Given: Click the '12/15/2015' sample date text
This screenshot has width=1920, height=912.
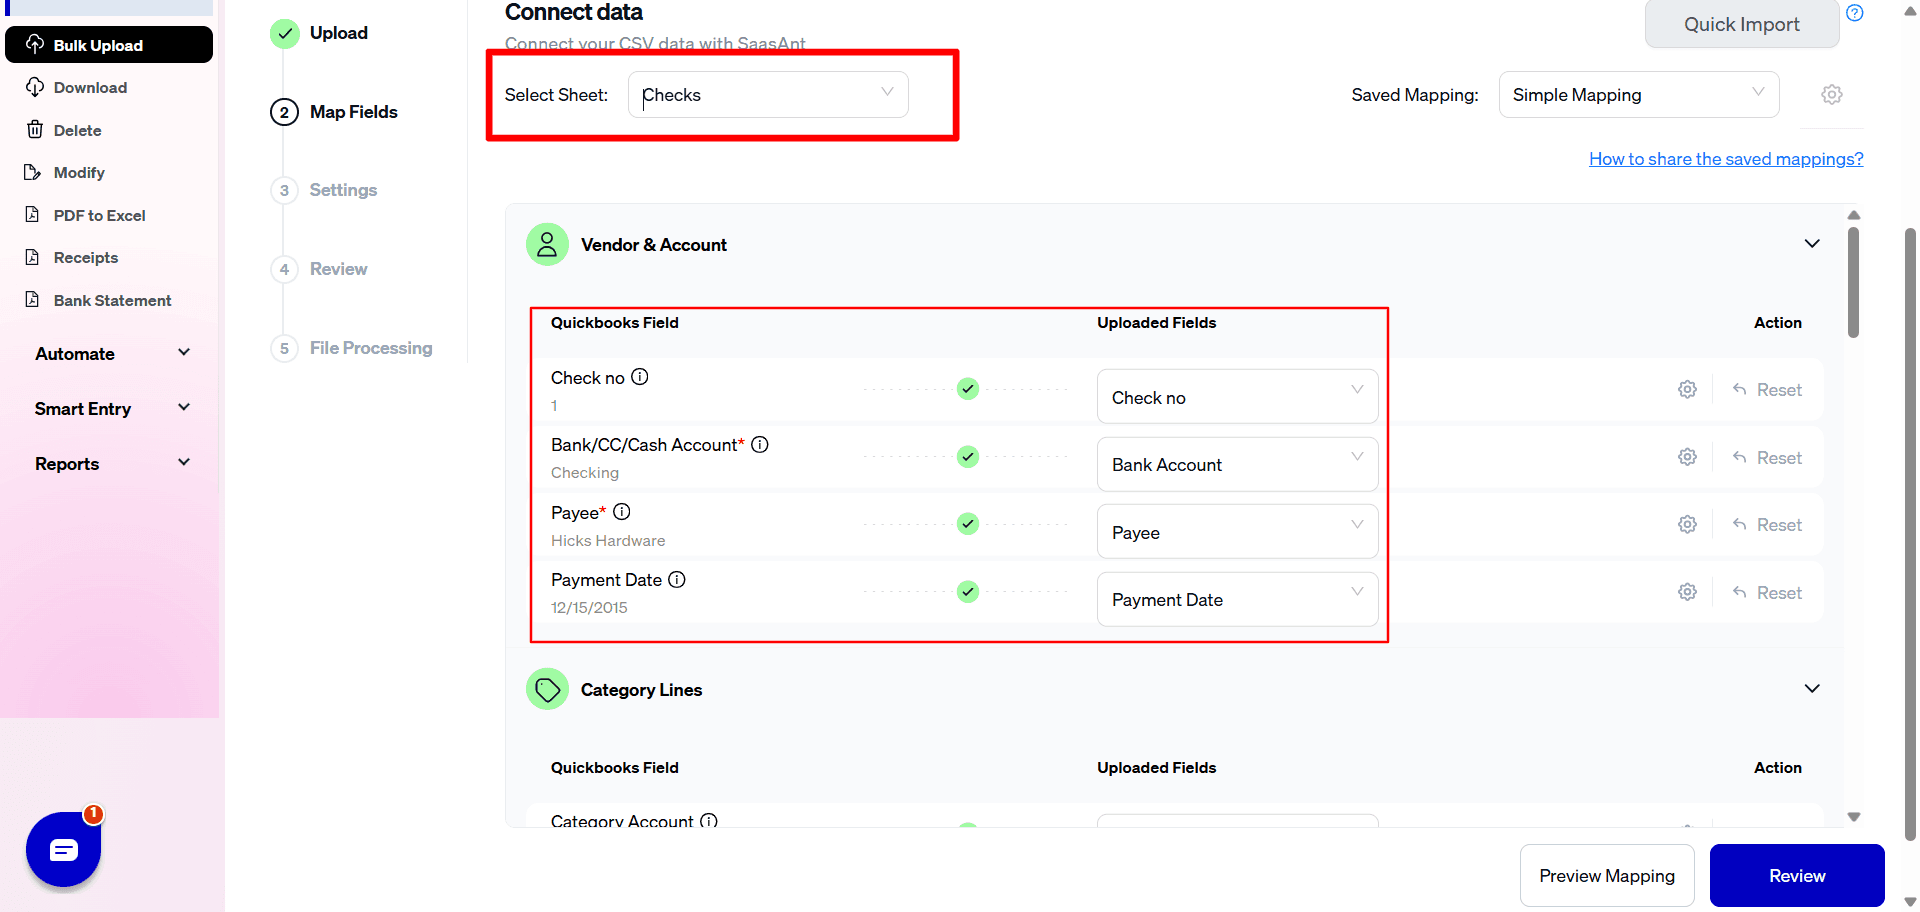Looking at the screenshot, I should point(589,608).
